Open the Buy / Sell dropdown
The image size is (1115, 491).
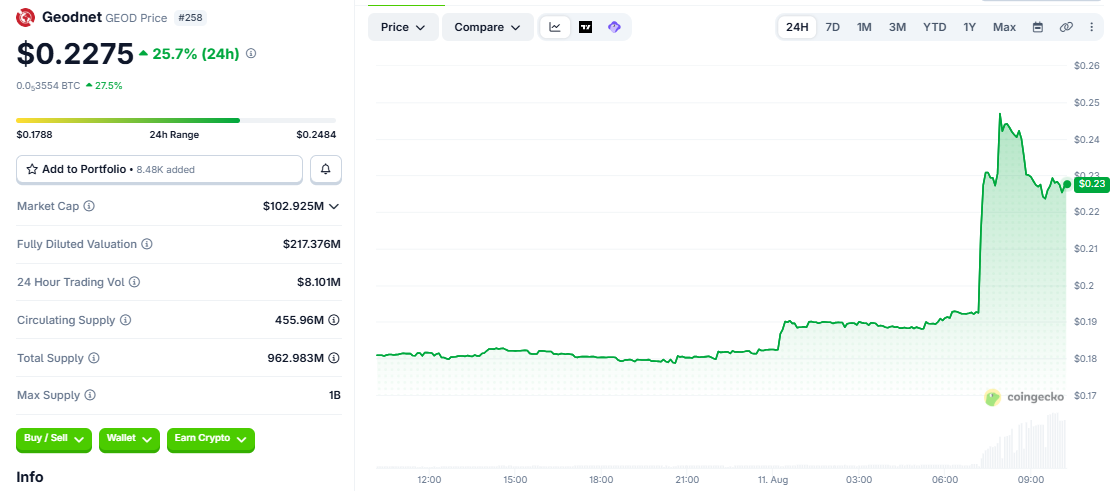click(x=54, y=439)
